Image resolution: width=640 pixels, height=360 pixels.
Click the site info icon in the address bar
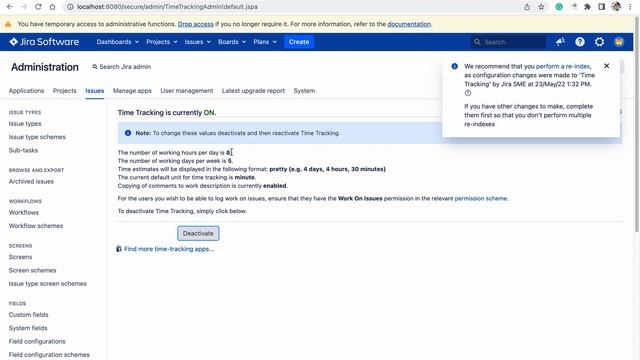click(x=70, y=7)
